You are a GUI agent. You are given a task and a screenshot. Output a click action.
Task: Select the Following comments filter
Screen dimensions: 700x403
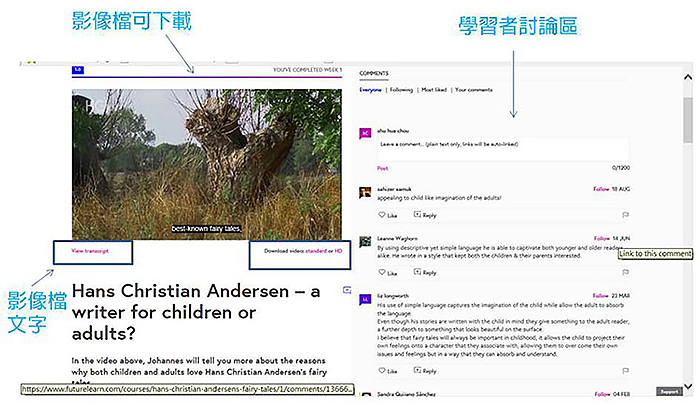pyautogui.click(x=401, y=90)
